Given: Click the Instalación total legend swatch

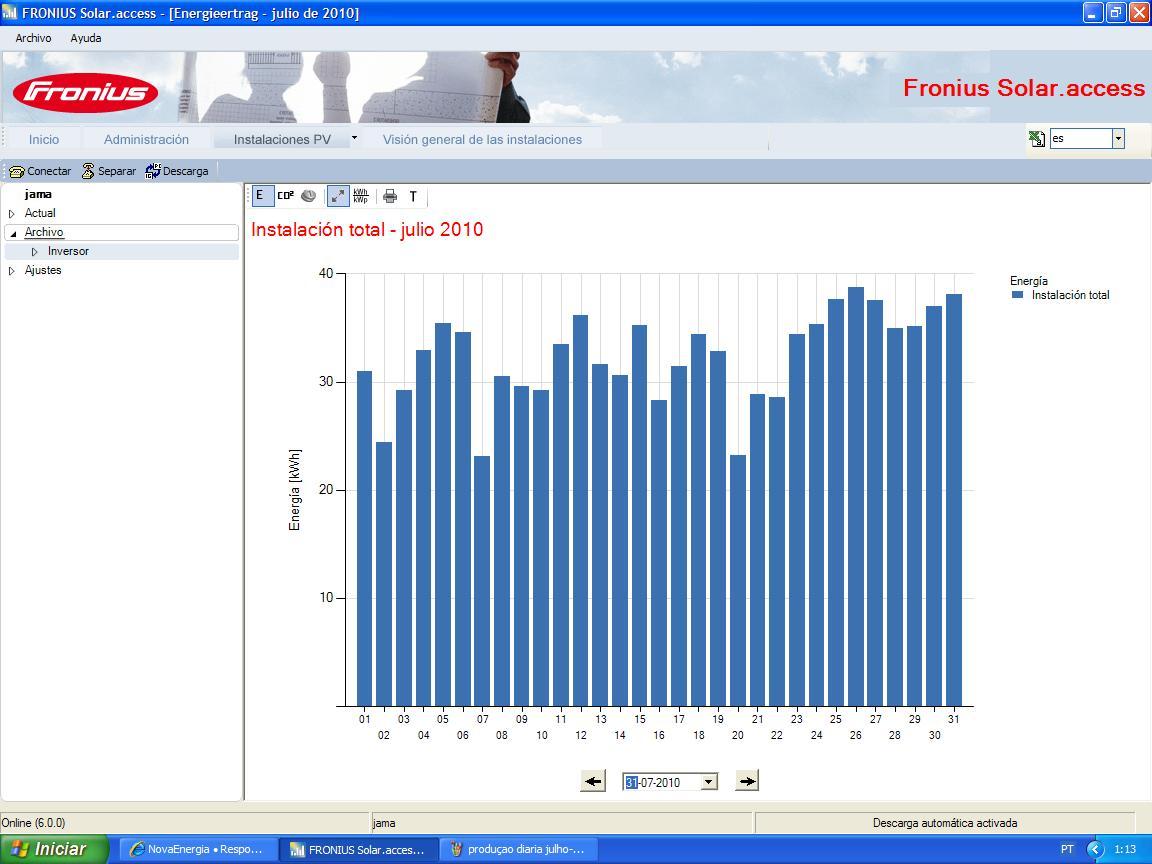Looking at the screenshot, I should 1018,295.
